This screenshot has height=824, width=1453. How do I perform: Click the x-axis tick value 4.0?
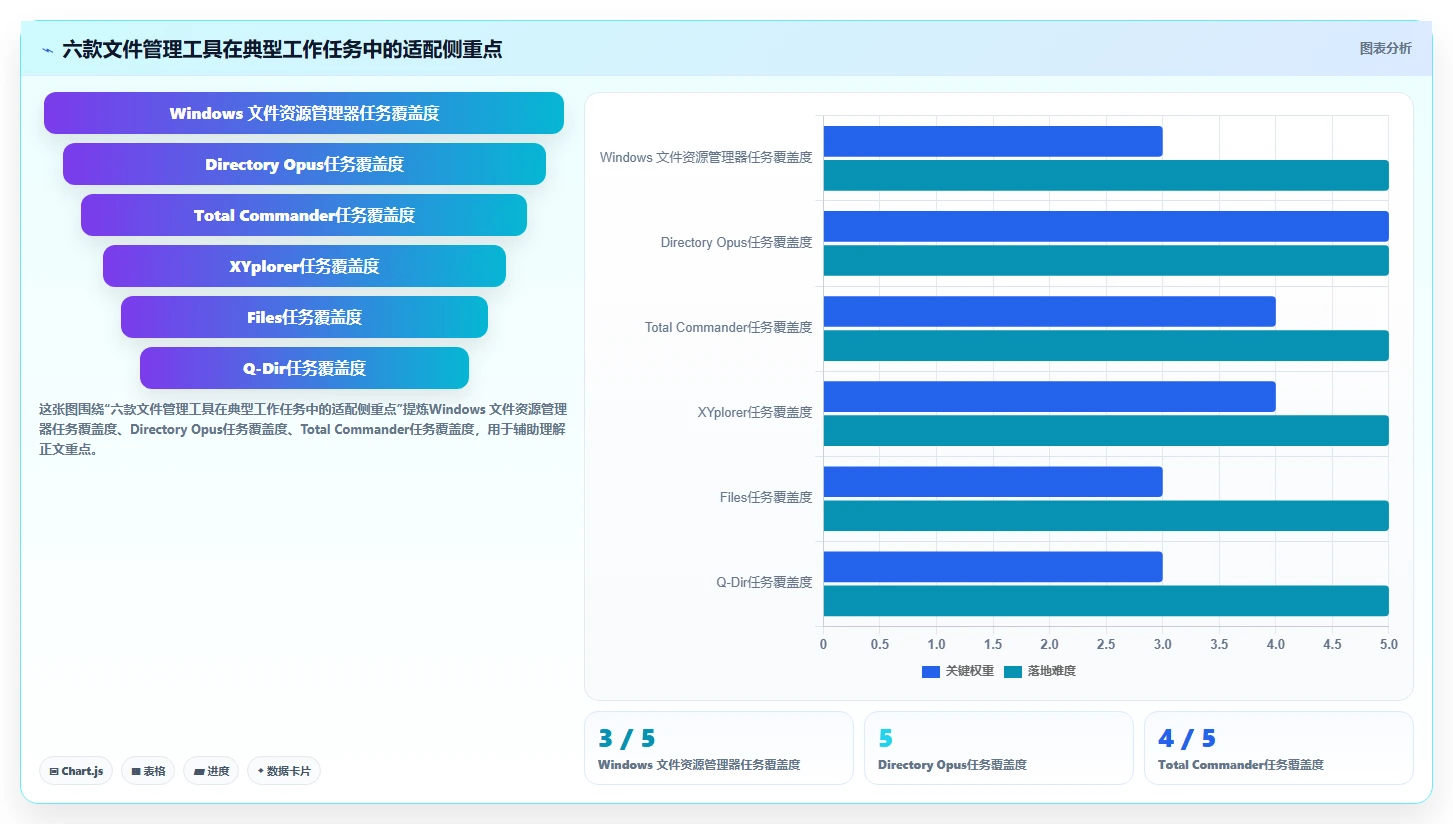pyautogui.click(x=1275, y=644)
